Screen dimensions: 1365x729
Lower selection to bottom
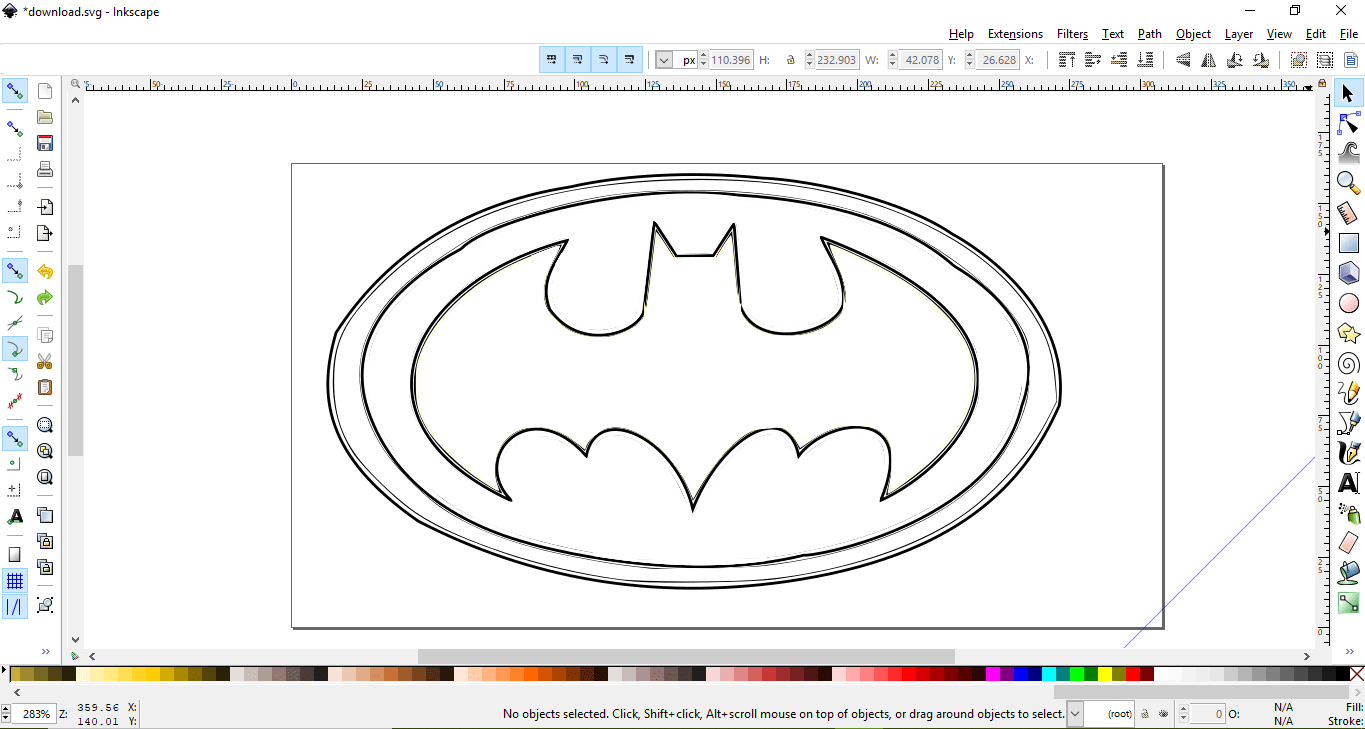[1144, 60]
